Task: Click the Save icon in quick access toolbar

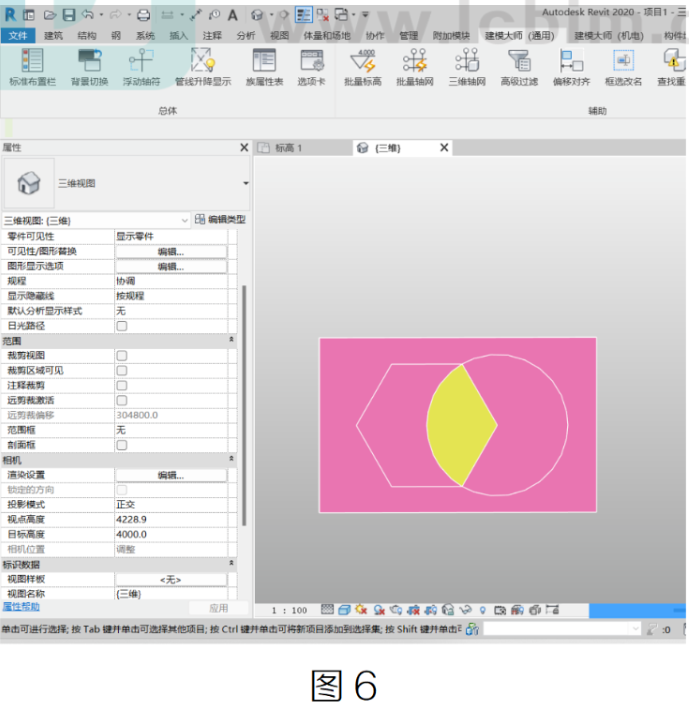Action: coord(69,15)
